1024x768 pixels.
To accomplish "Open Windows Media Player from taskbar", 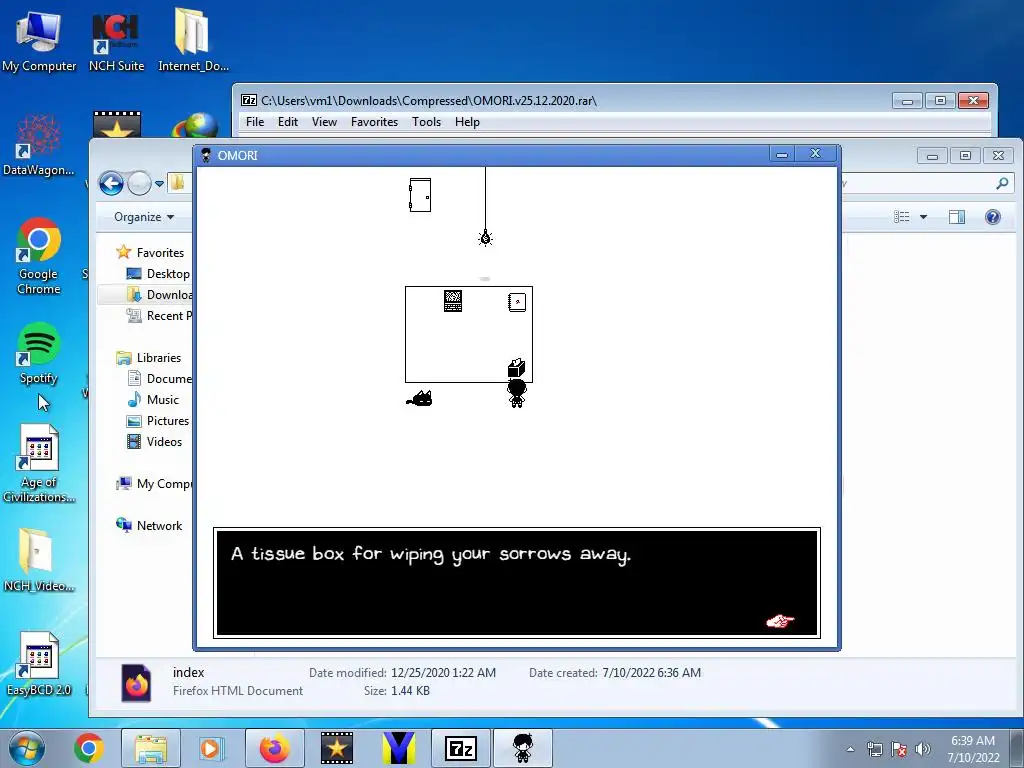I will (x=211, y=748).
